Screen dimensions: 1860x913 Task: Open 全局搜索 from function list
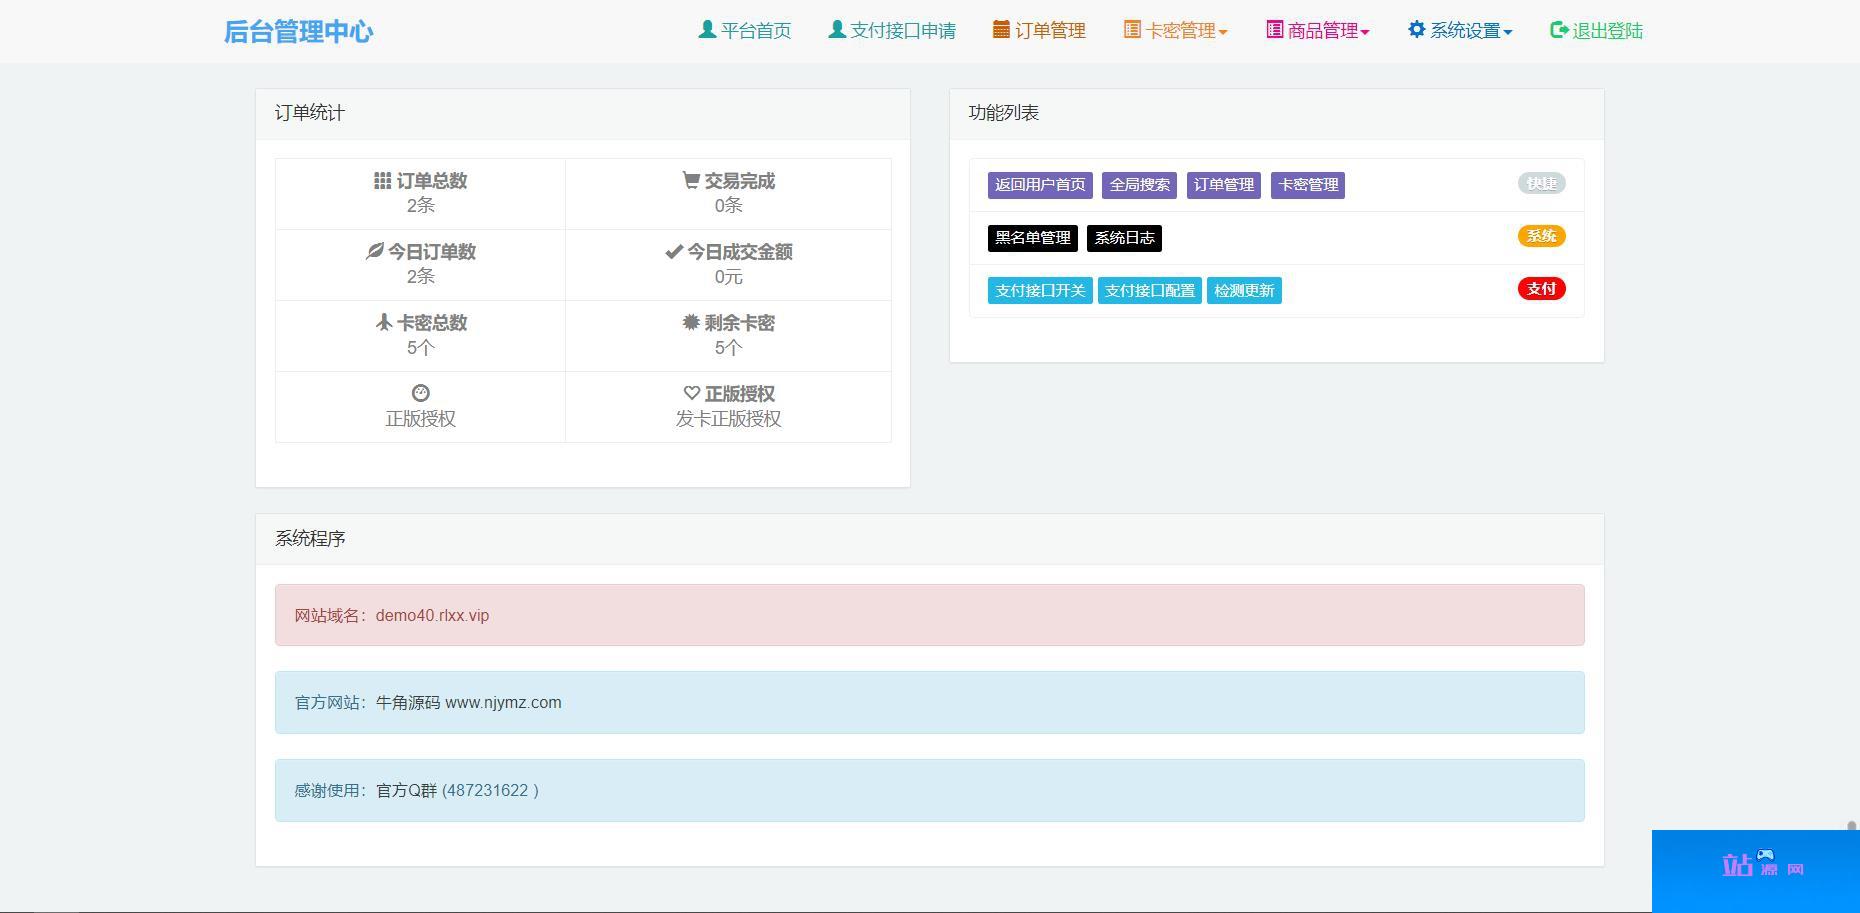(x=1140, y=185)
